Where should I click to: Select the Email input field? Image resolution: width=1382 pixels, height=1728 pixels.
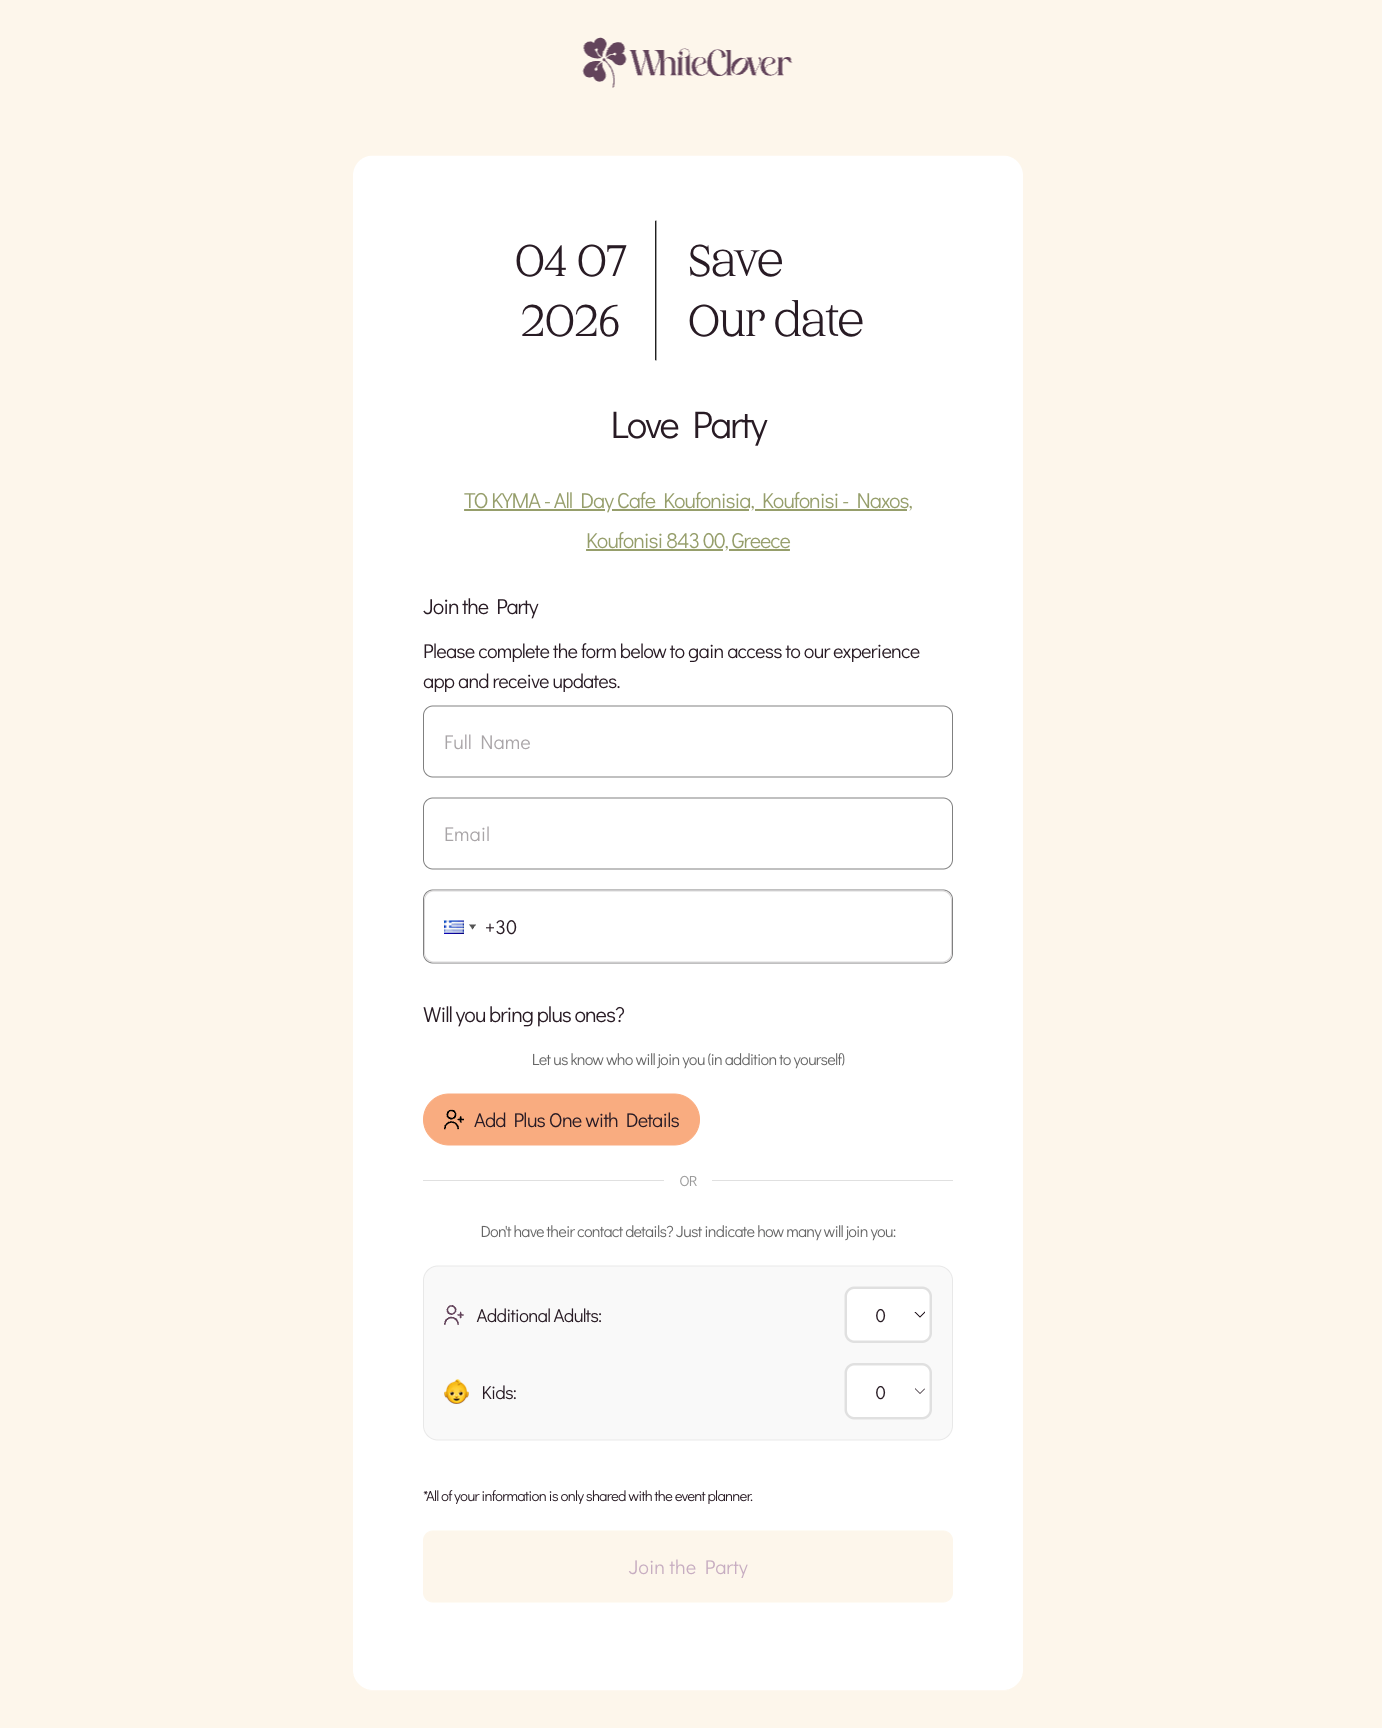[x=687, y=833]
